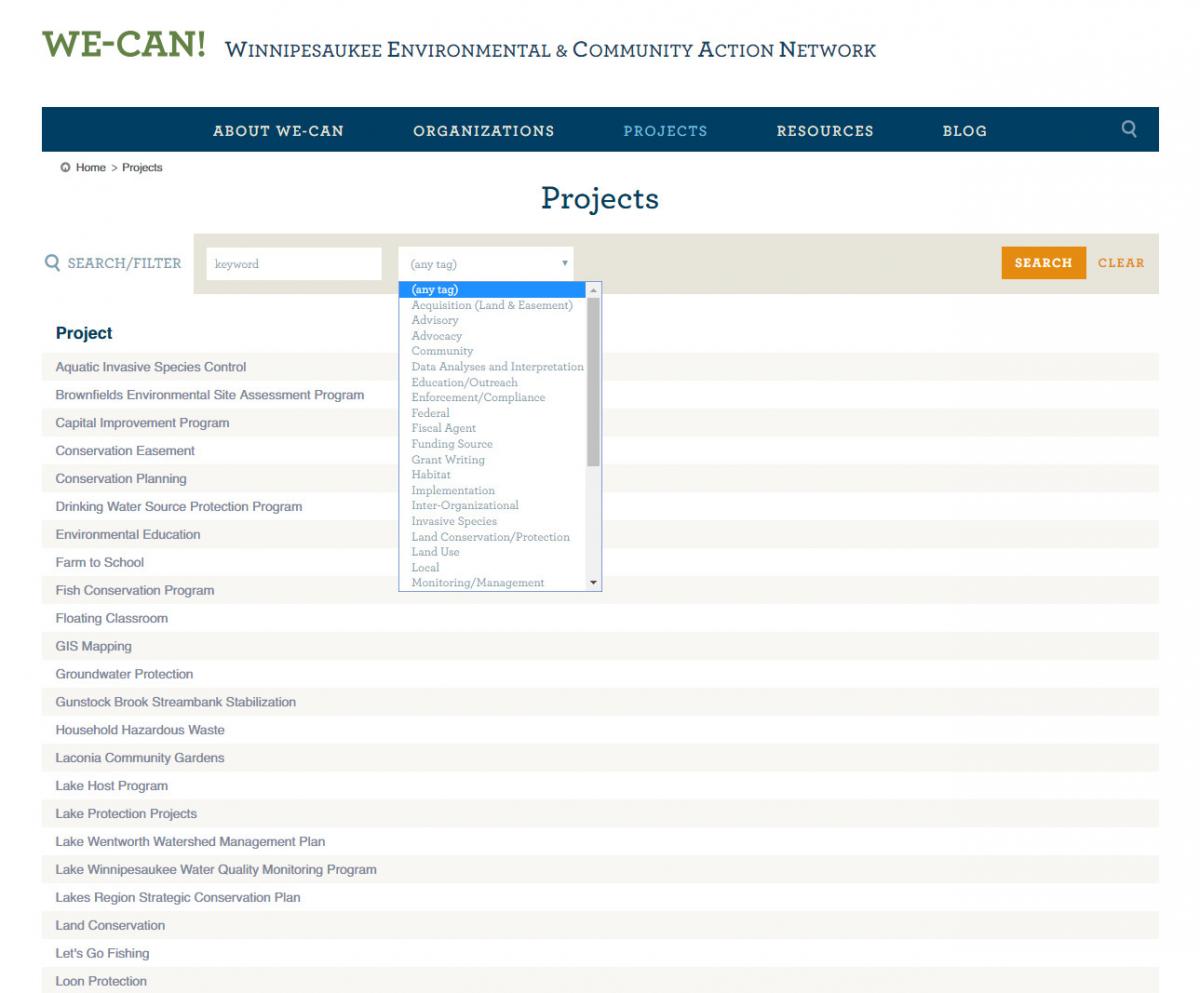Image resolution: width=1200 pixels, height=993 pixels.
Task: Collapse the (any tag) dropdown box
Action: (486, 264)
